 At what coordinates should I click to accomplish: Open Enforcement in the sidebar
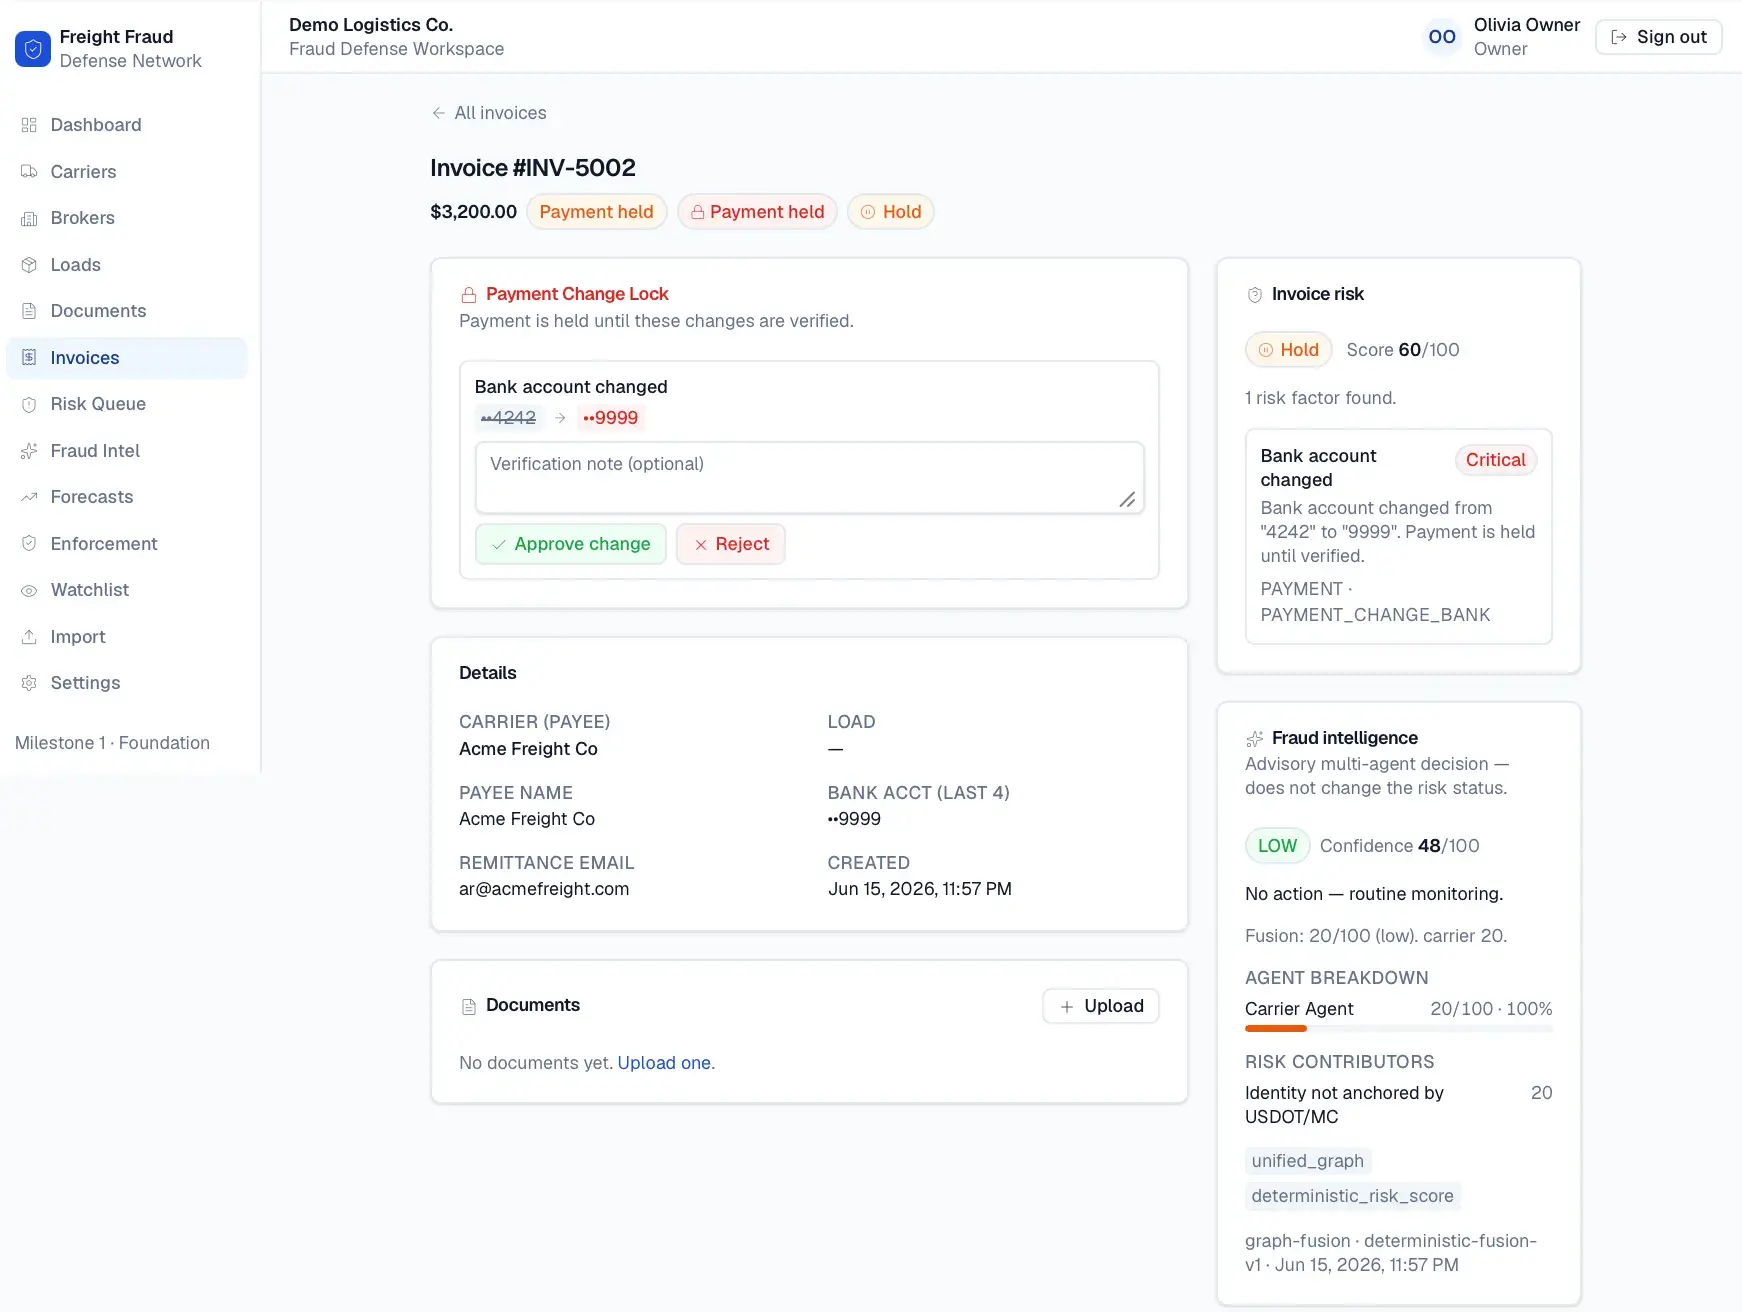(x=127, y=544)
